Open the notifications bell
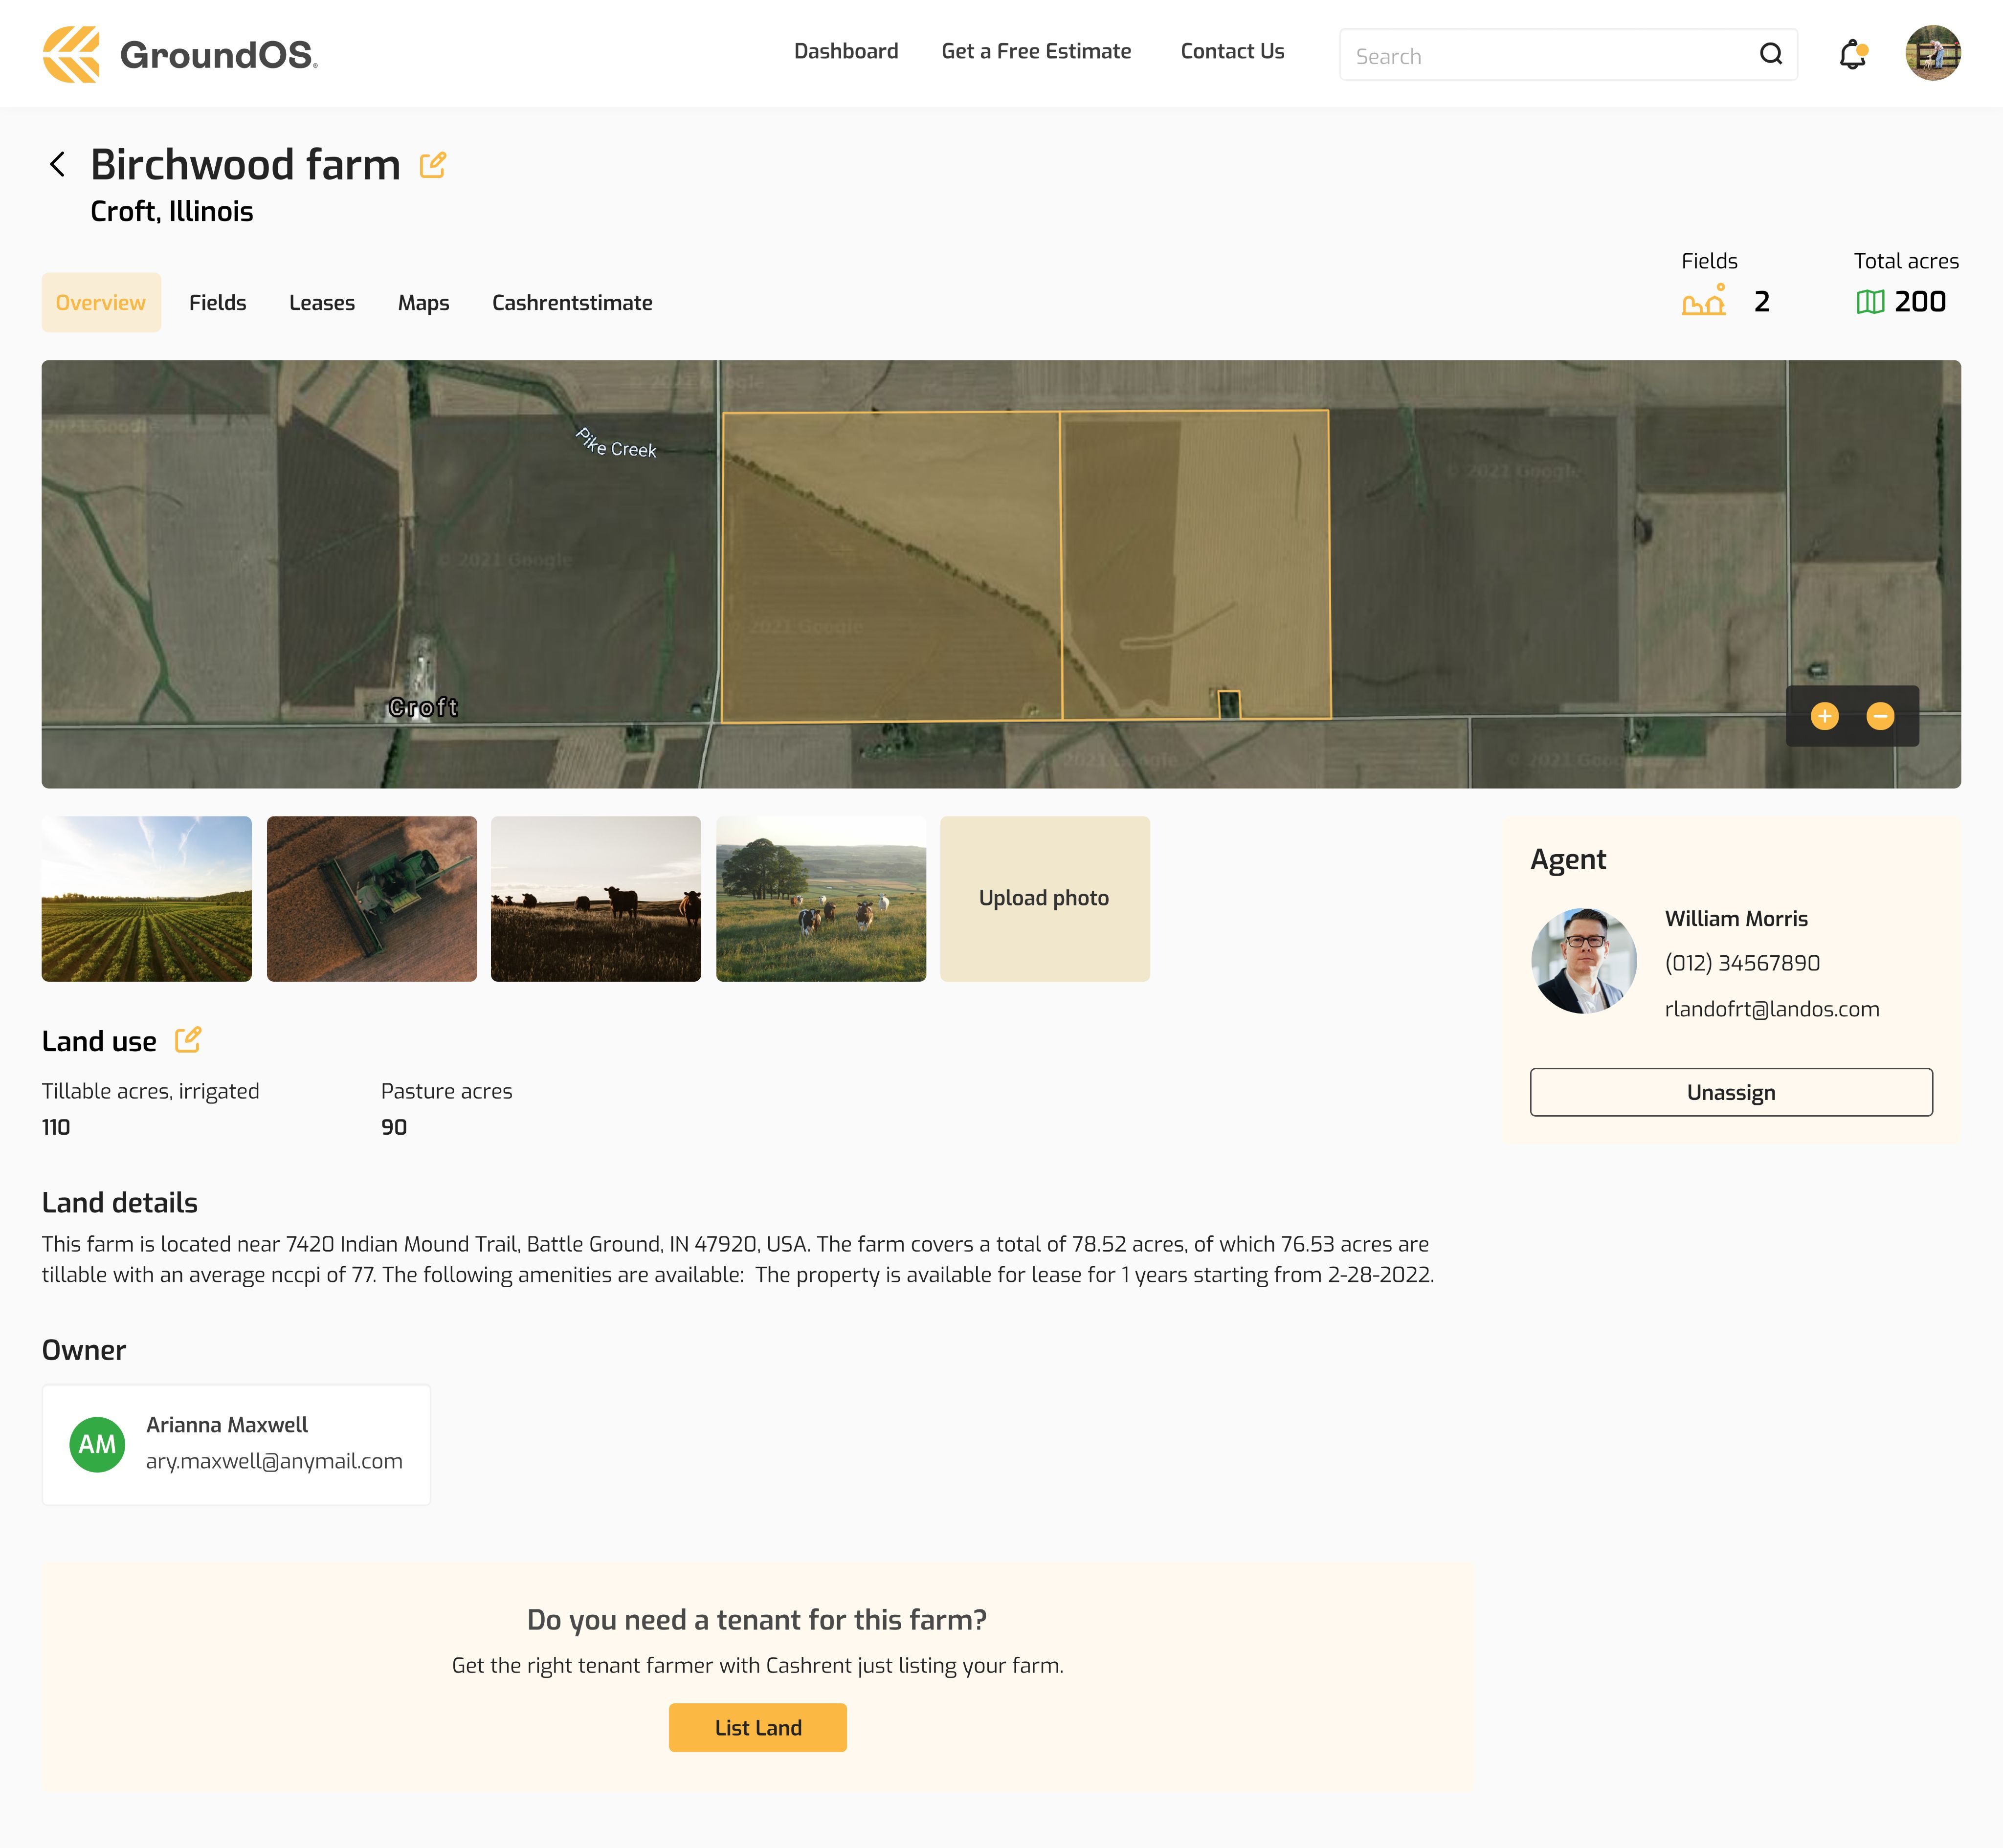This screenshot has height=1848, width=2003. [1852, 54]
